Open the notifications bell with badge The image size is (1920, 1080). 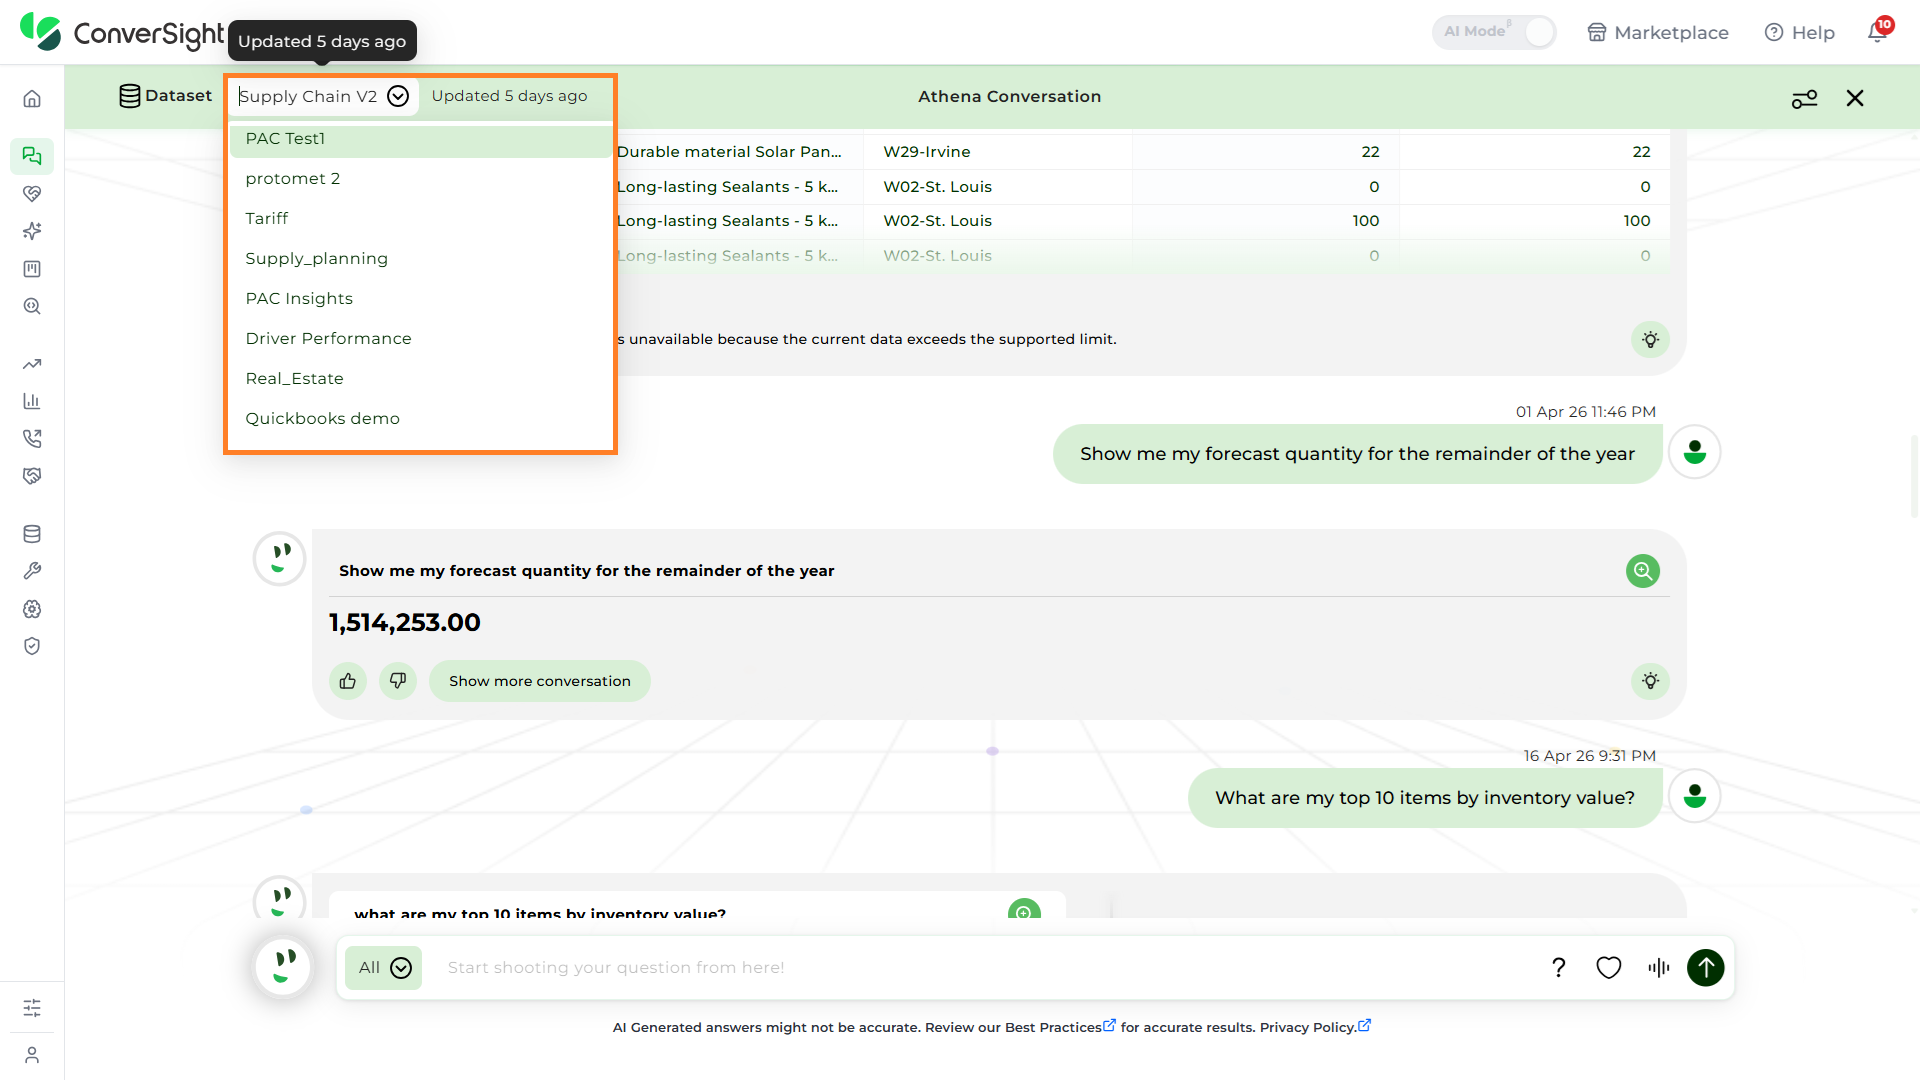[1878, 31]
